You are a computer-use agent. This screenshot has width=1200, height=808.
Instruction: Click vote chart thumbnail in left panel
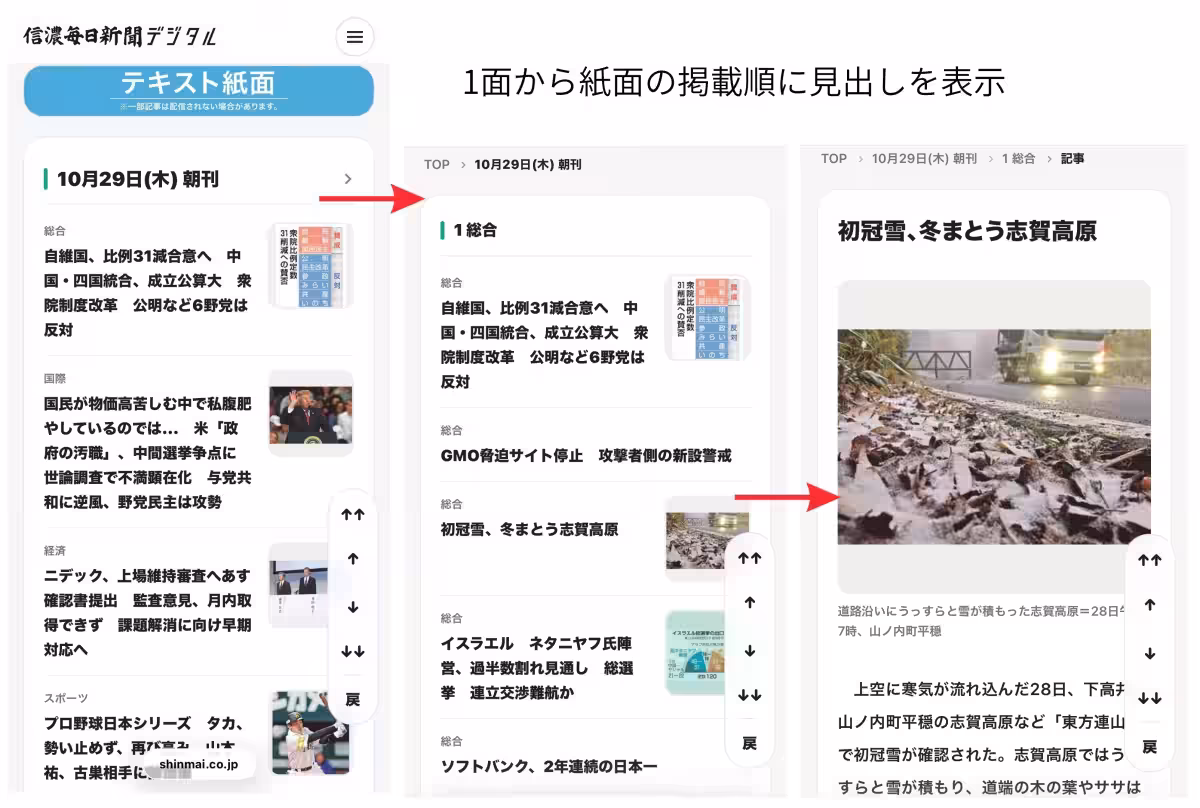point(311,266)
